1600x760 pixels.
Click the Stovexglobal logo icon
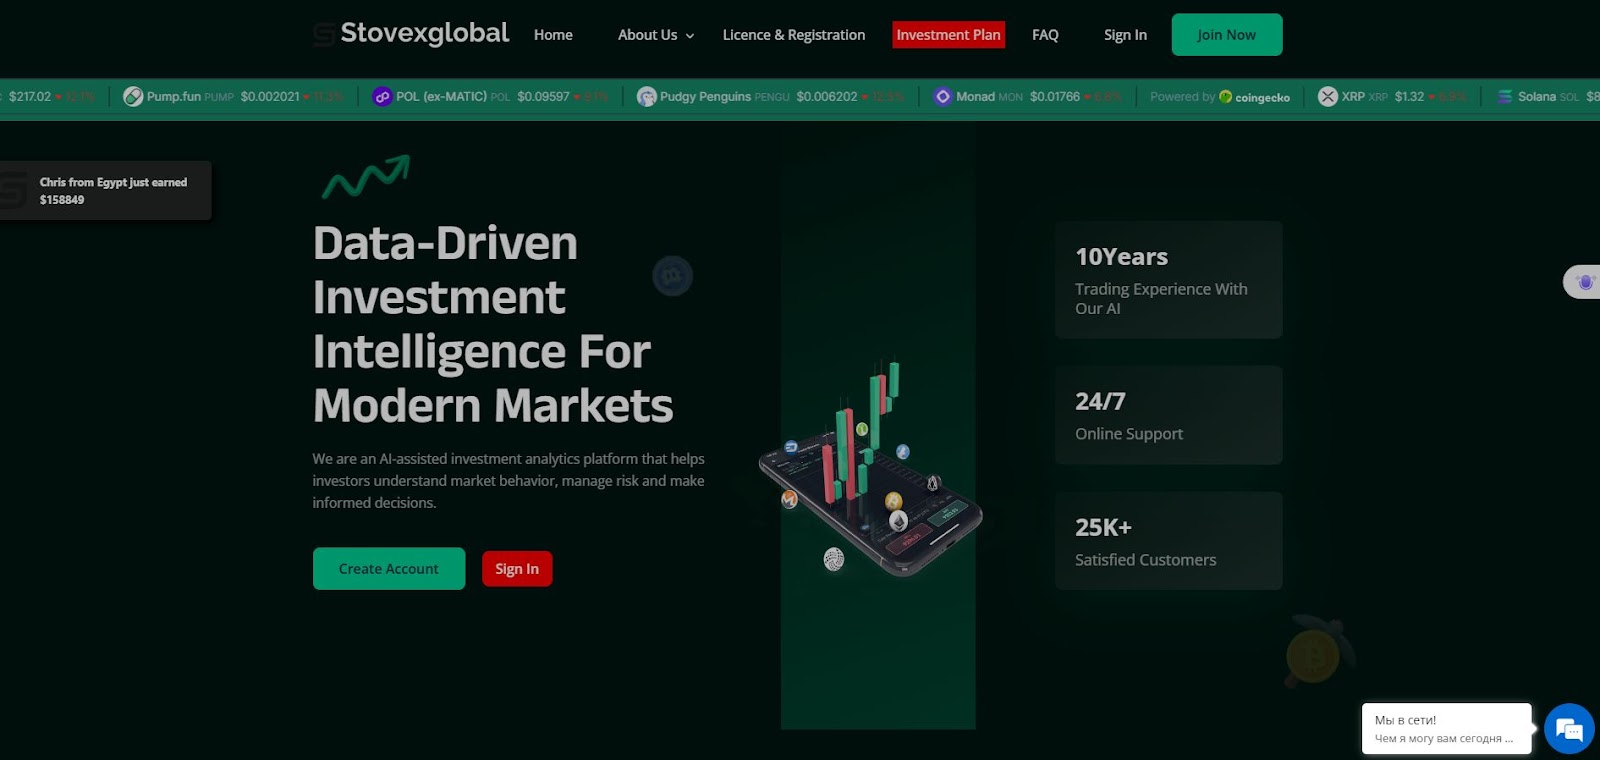pyautogui.click(x=324, y=35)
